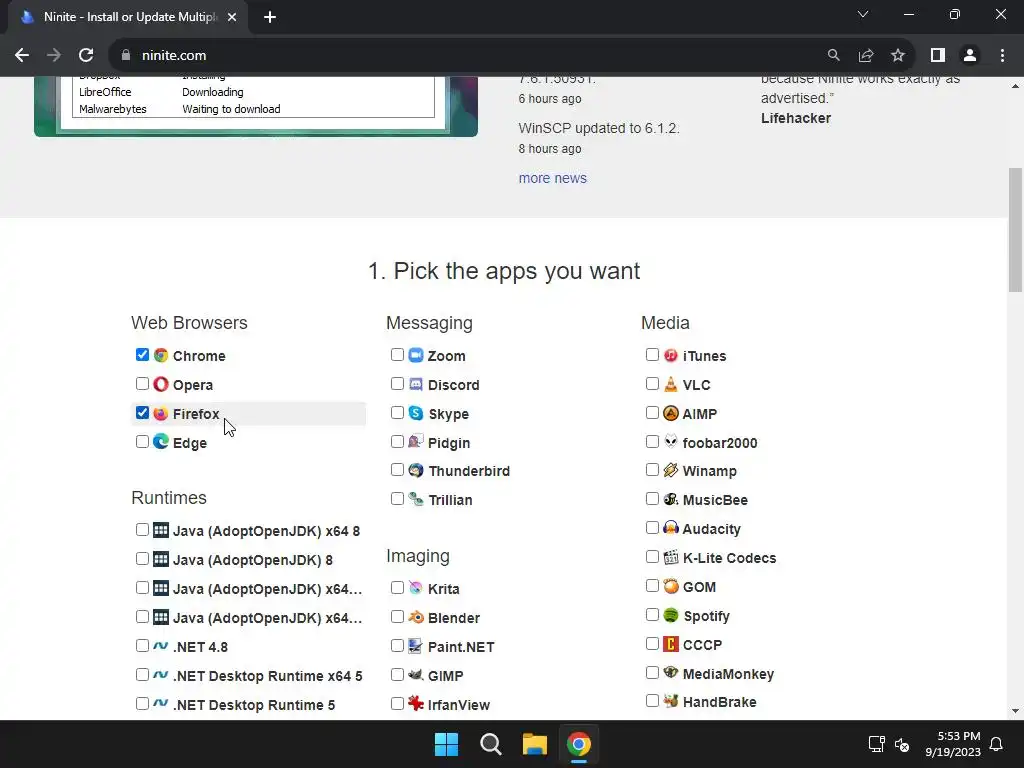Image resolution: width=1024 pixels, height=768 pixels.
Task: Click the IrfanView red icon
Action: coord(416,703)
